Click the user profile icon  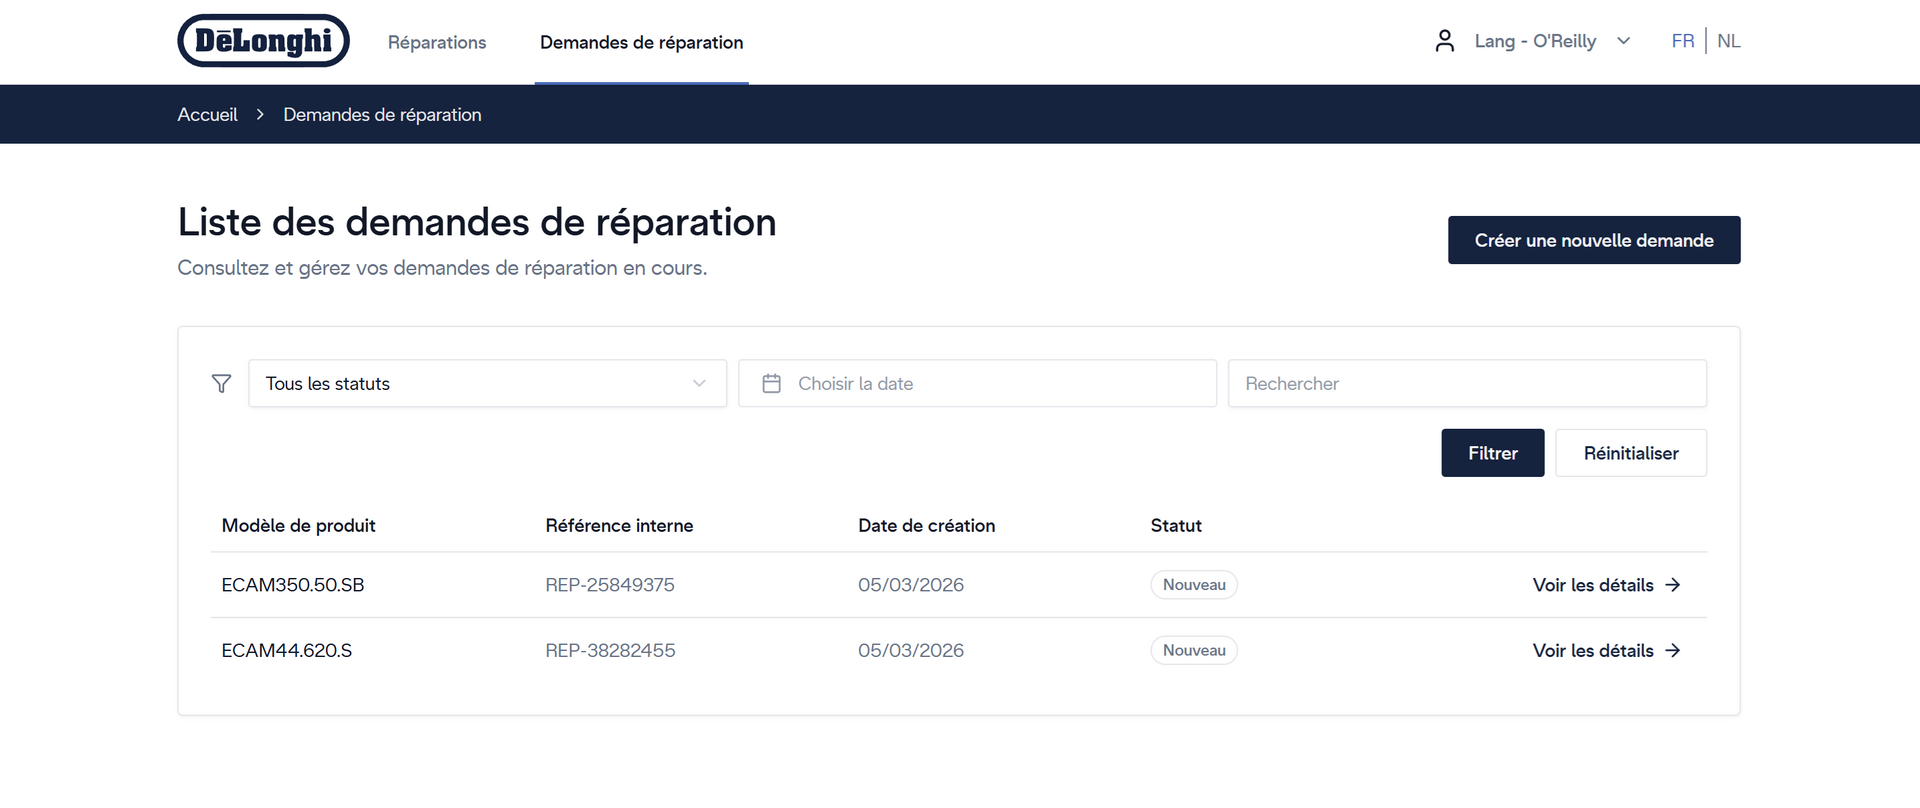[x=1444, y=41]
